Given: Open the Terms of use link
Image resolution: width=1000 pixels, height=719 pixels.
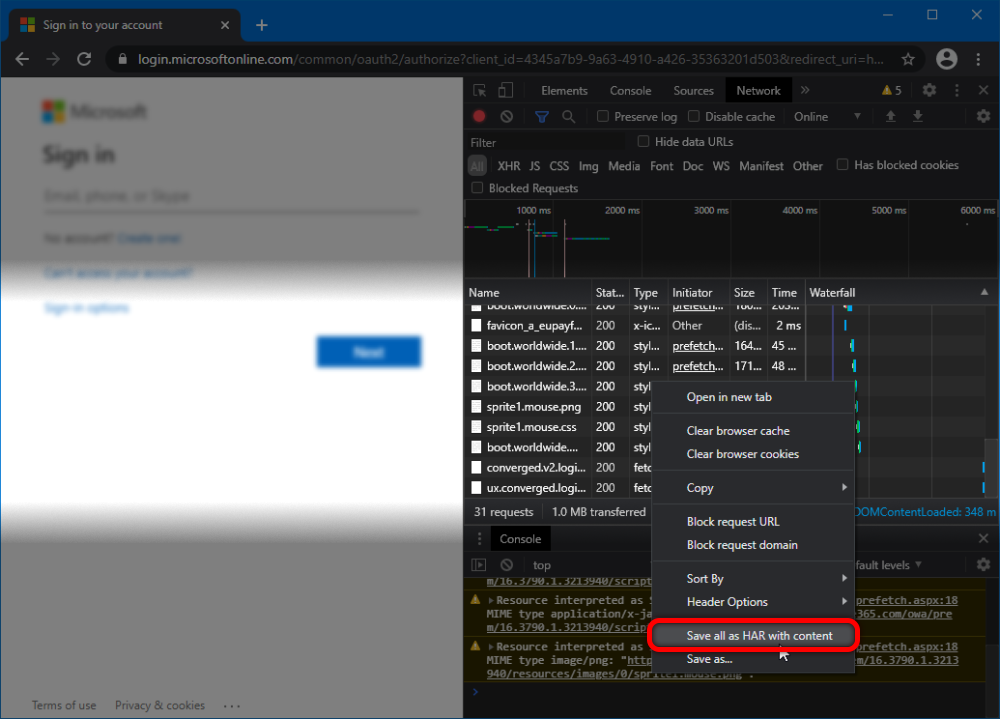Looking at the screenshot, I should [64, 705].
